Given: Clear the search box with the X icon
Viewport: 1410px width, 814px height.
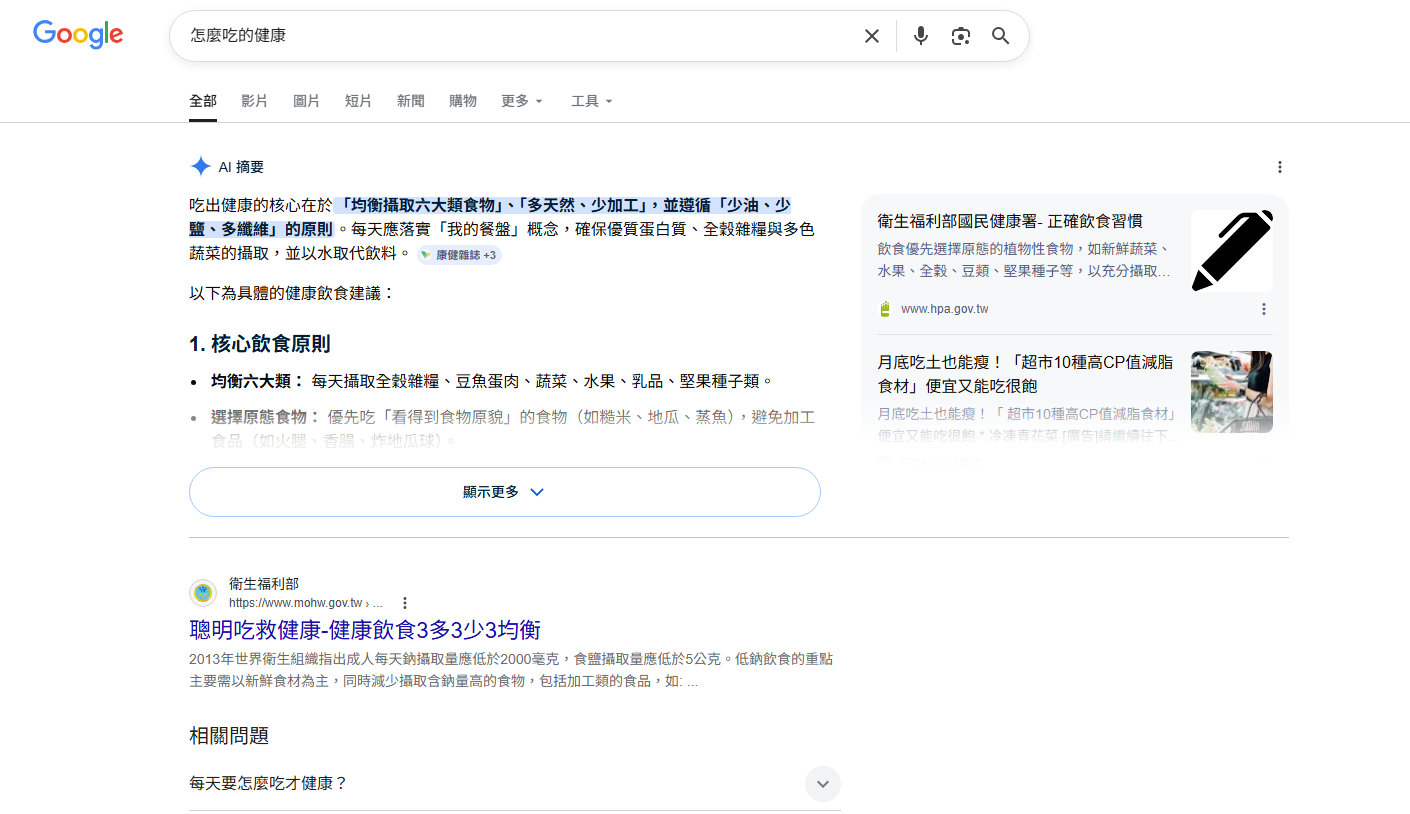Looking at the screenshot, I should coord(872,36).
